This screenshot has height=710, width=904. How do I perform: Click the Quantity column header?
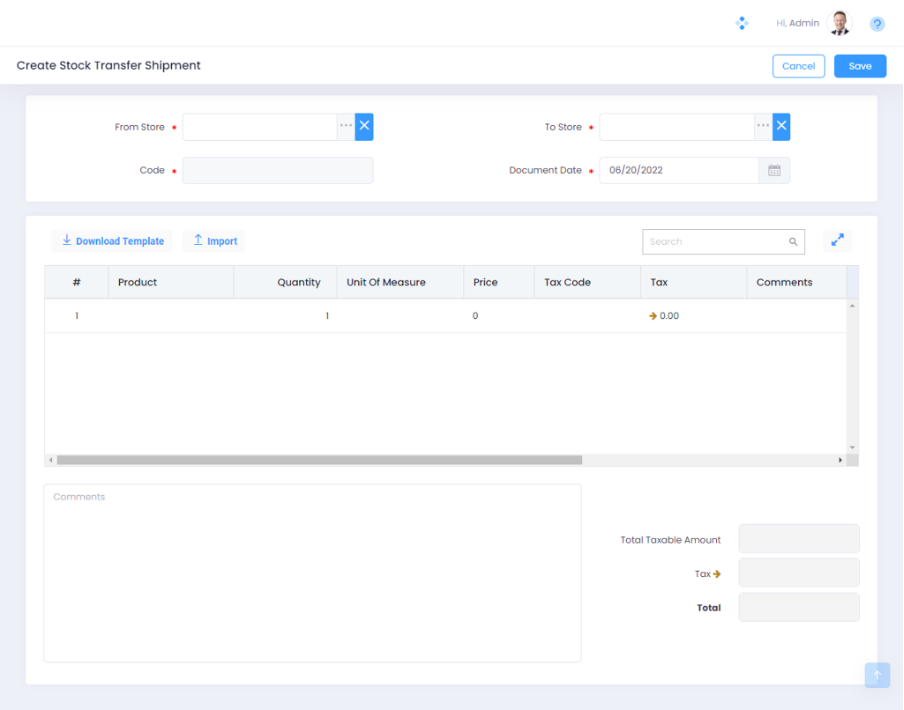pos(298,282)
